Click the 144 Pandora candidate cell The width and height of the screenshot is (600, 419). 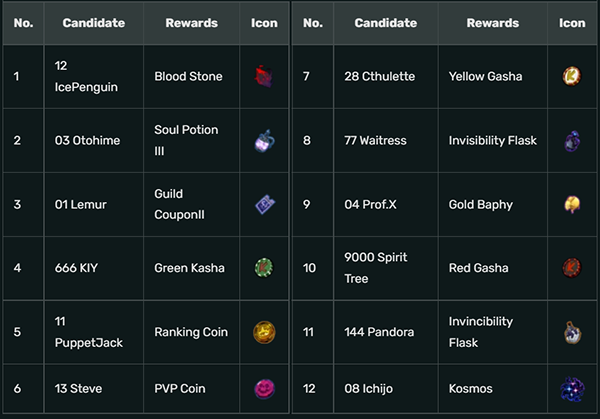coord(386,332)
